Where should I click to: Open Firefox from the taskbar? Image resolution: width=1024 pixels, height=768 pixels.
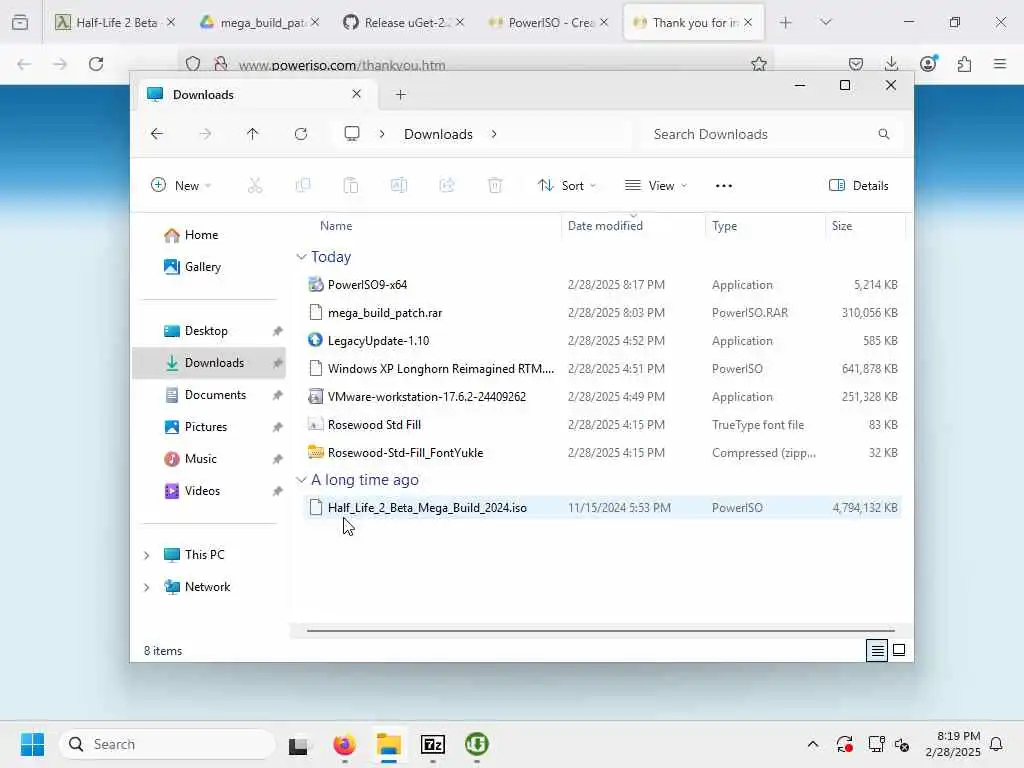344,744
